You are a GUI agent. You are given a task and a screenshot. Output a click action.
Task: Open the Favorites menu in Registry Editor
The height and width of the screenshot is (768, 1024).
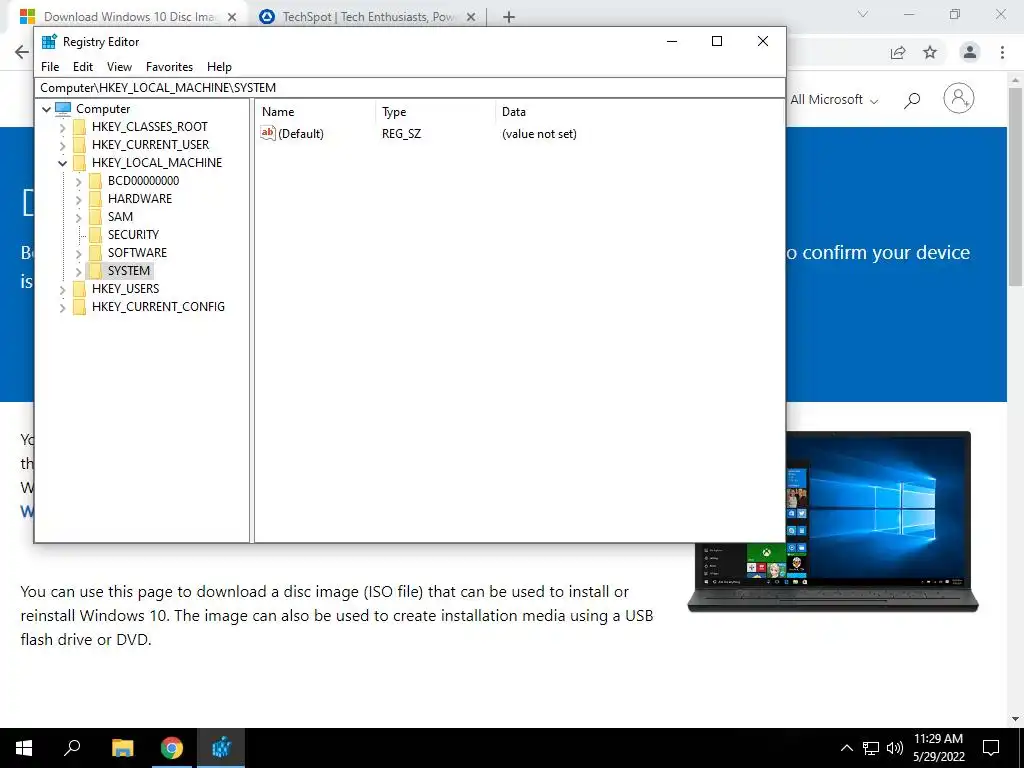click(169, 67)
